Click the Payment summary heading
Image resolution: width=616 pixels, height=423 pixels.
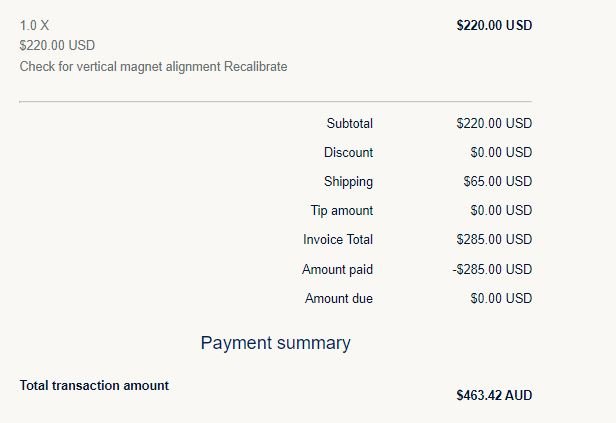tap(275, 343)
